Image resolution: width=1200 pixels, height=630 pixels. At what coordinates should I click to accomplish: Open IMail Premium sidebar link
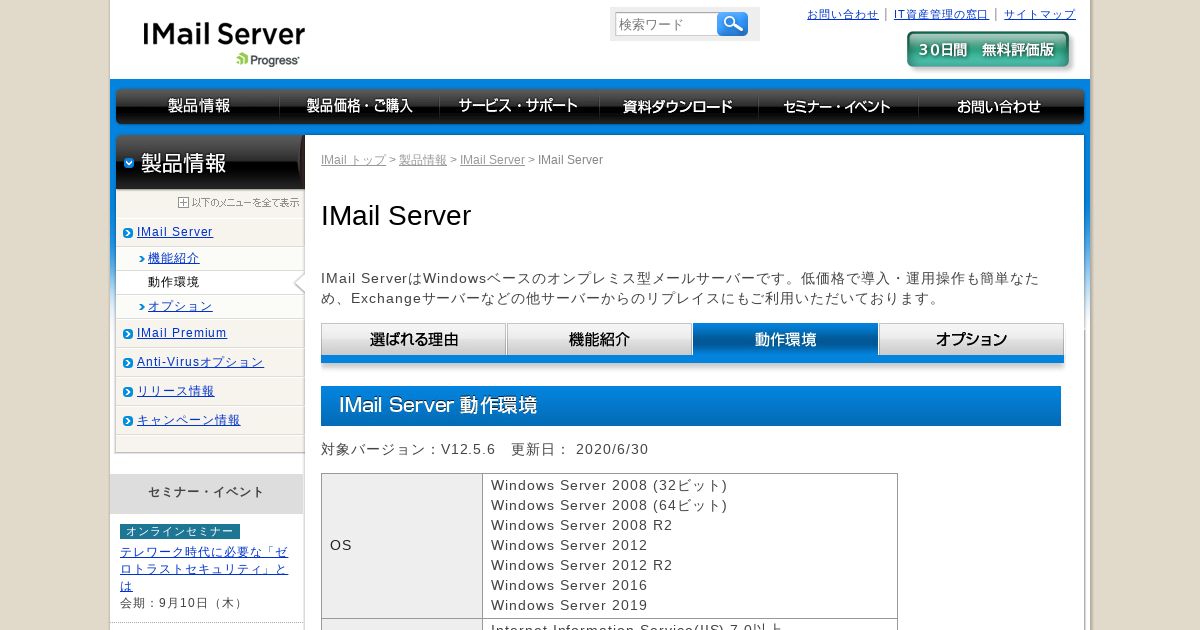coord(182,333)
